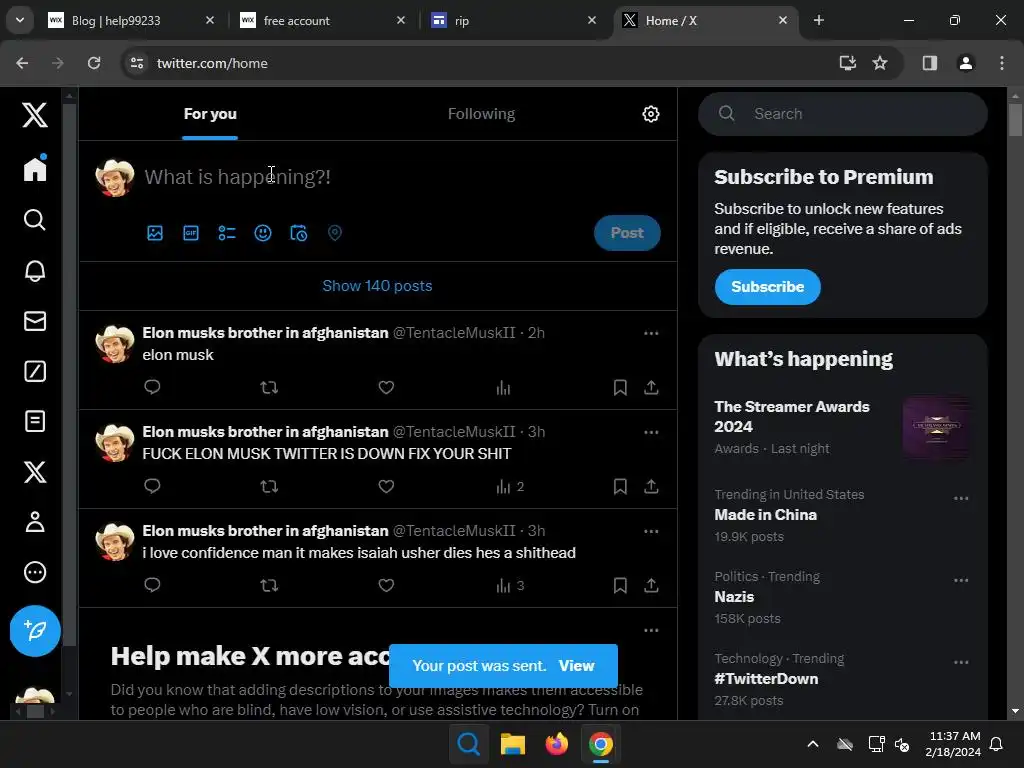Bookmark the "TWITTER IS DOWN" post
This screenshot has height=768, width=1024.
click(x=620, y=487)
